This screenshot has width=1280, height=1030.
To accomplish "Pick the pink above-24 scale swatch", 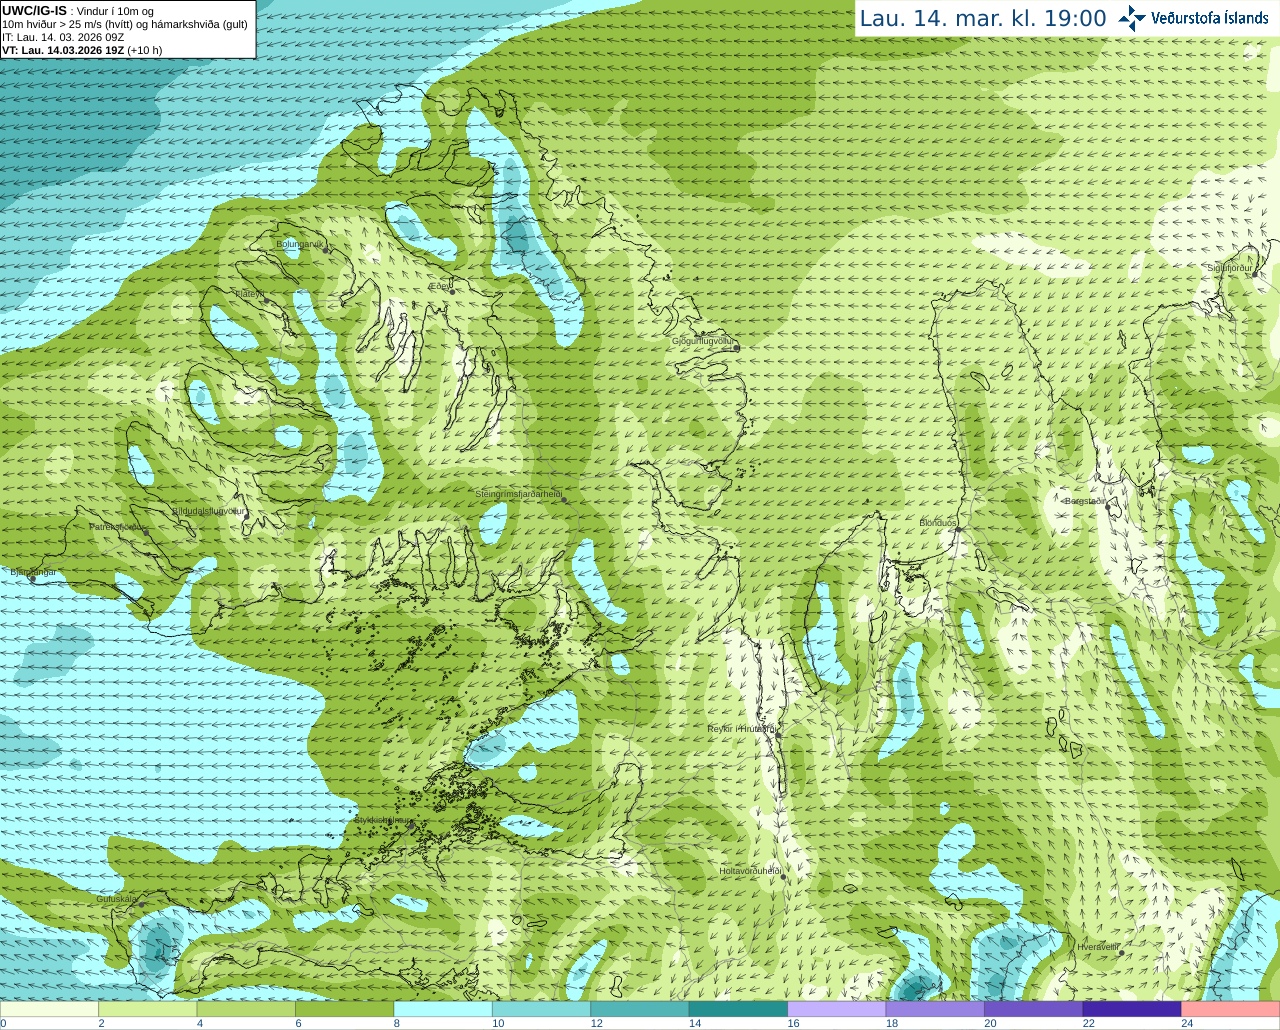I will (x=1231, y=1009).
